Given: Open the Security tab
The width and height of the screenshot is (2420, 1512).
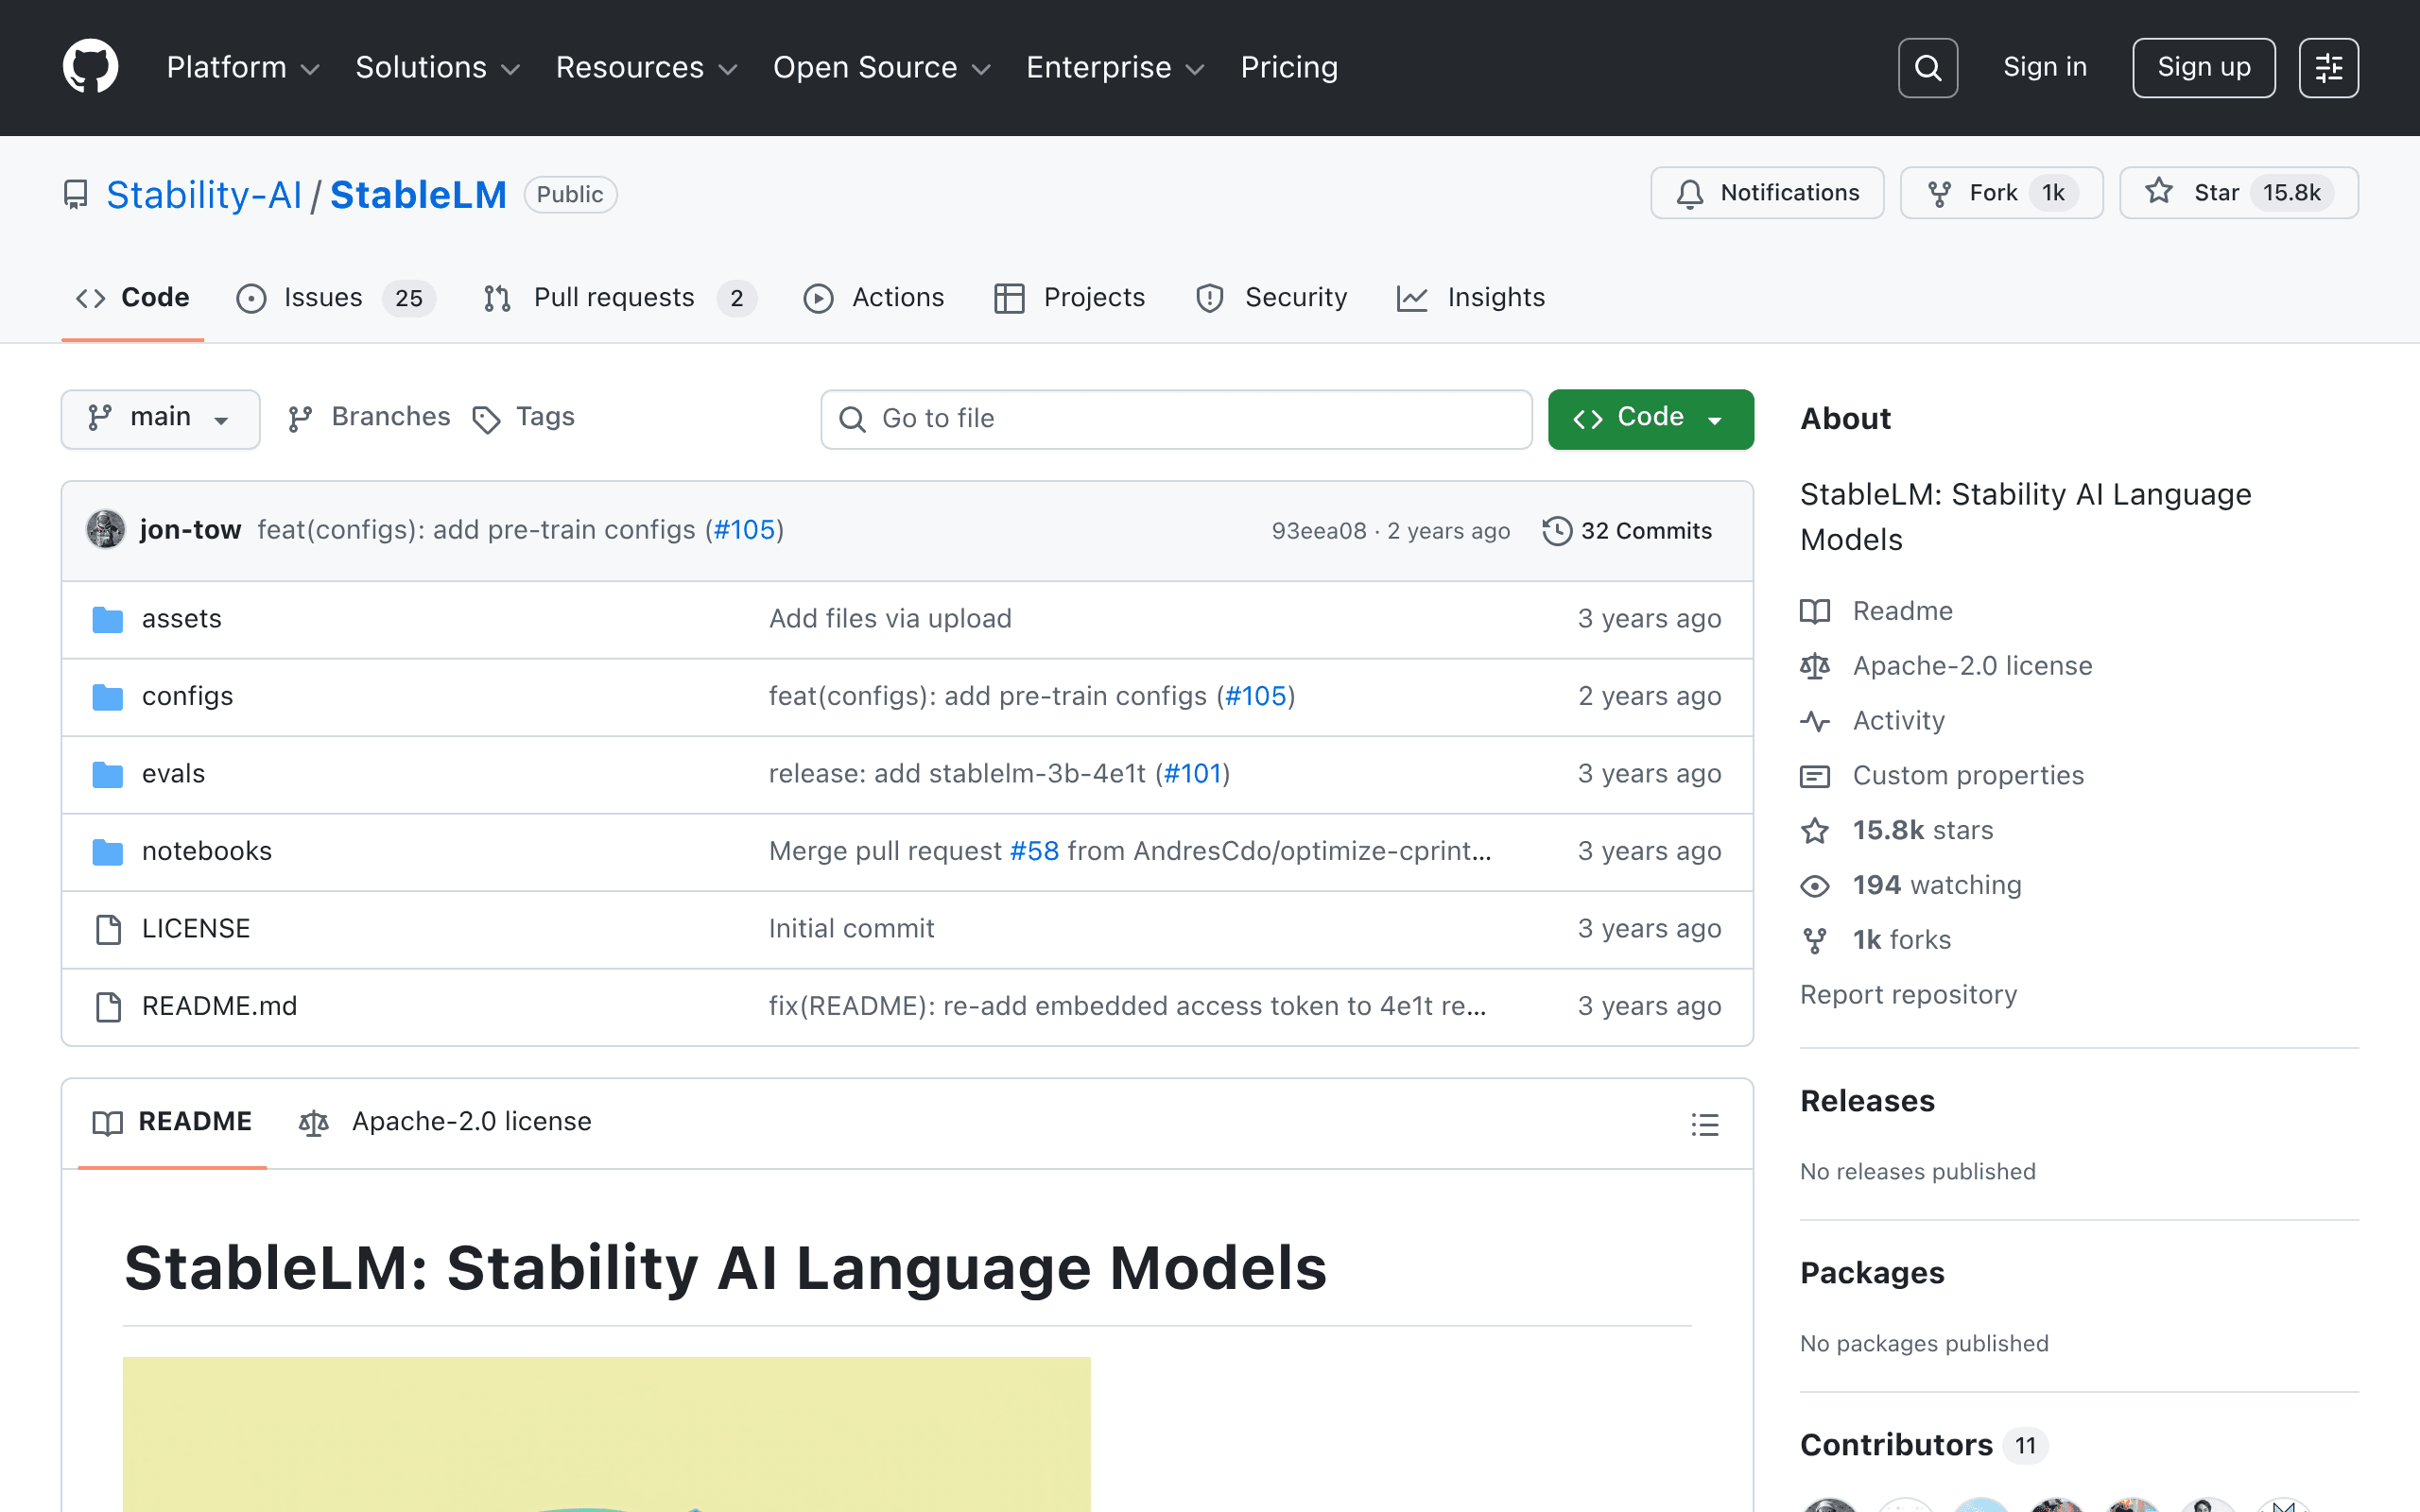Looking at the screenshot, I should pos(1271,298).
